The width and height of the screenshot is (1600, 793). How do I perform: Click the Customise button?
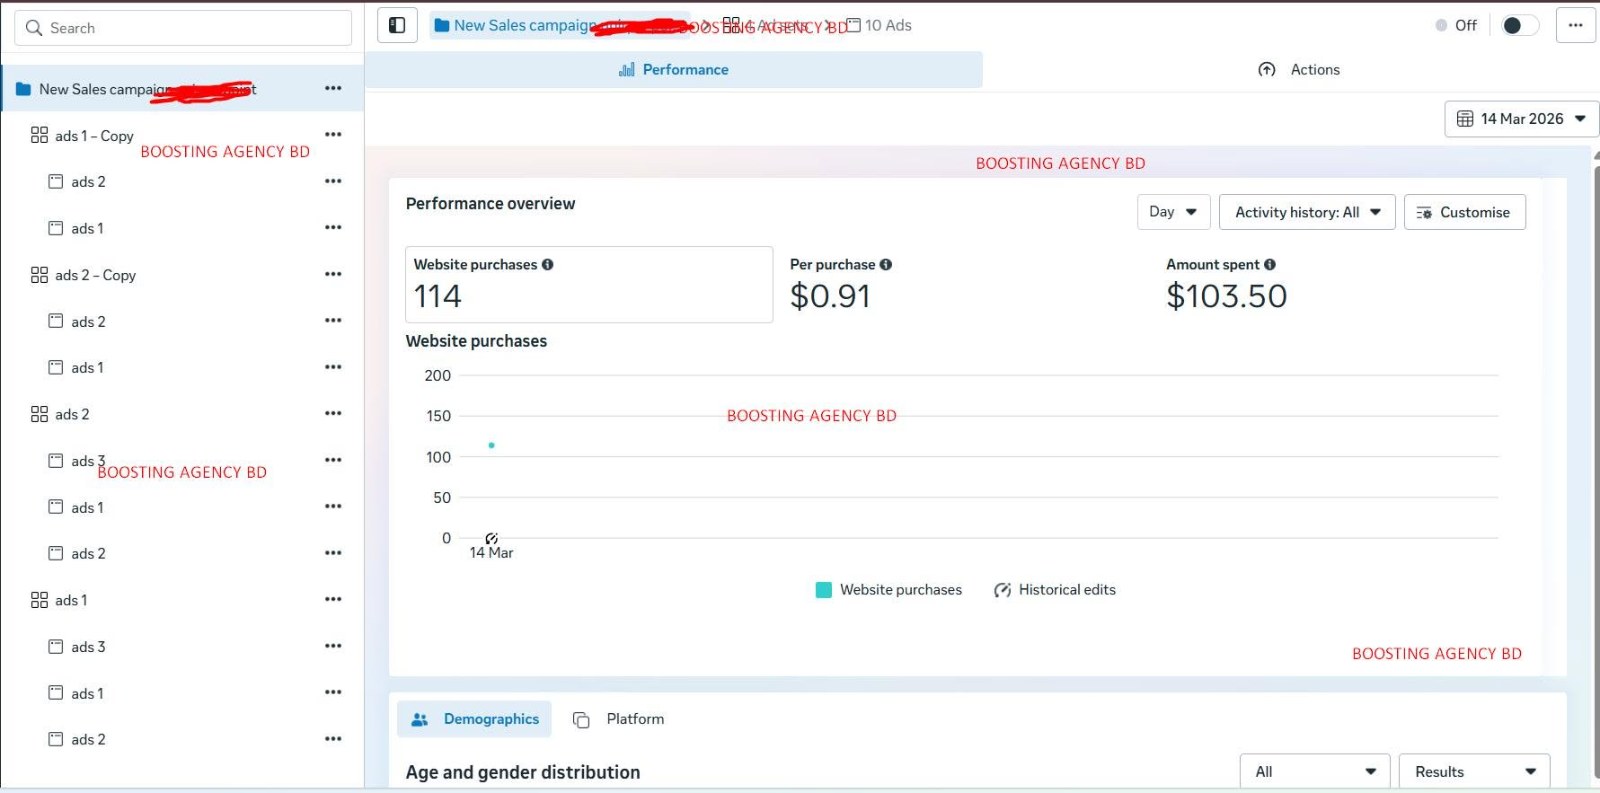pos(1465,212)
